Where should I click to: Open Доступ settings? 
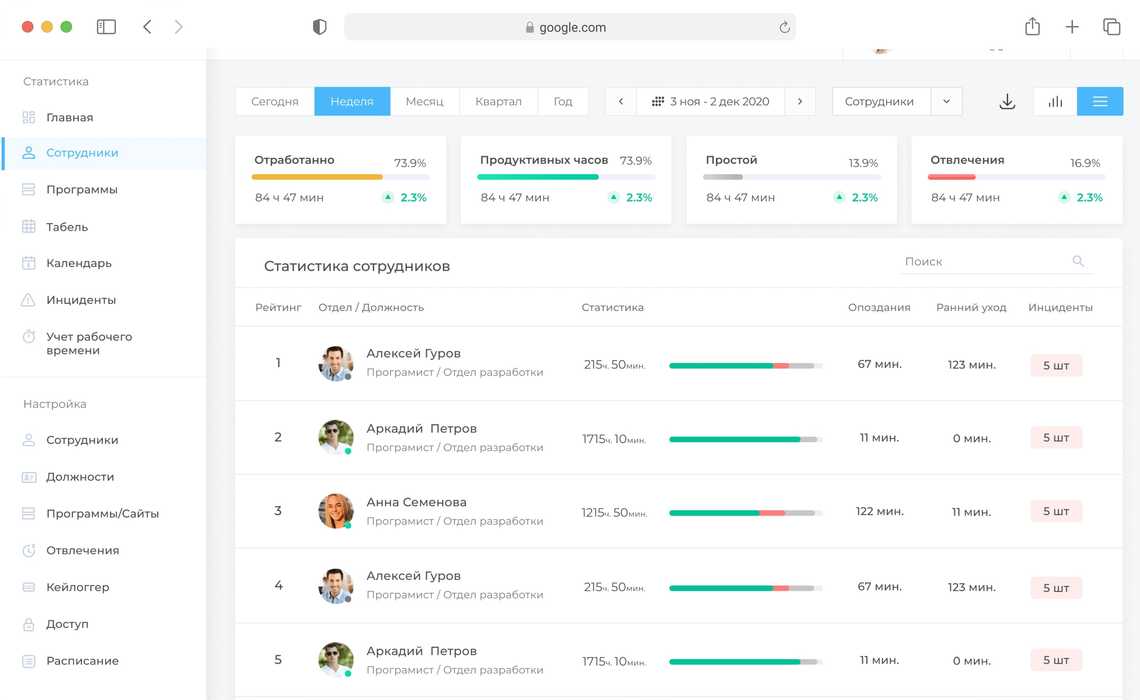pyautogui.click(x=67, y=624)
